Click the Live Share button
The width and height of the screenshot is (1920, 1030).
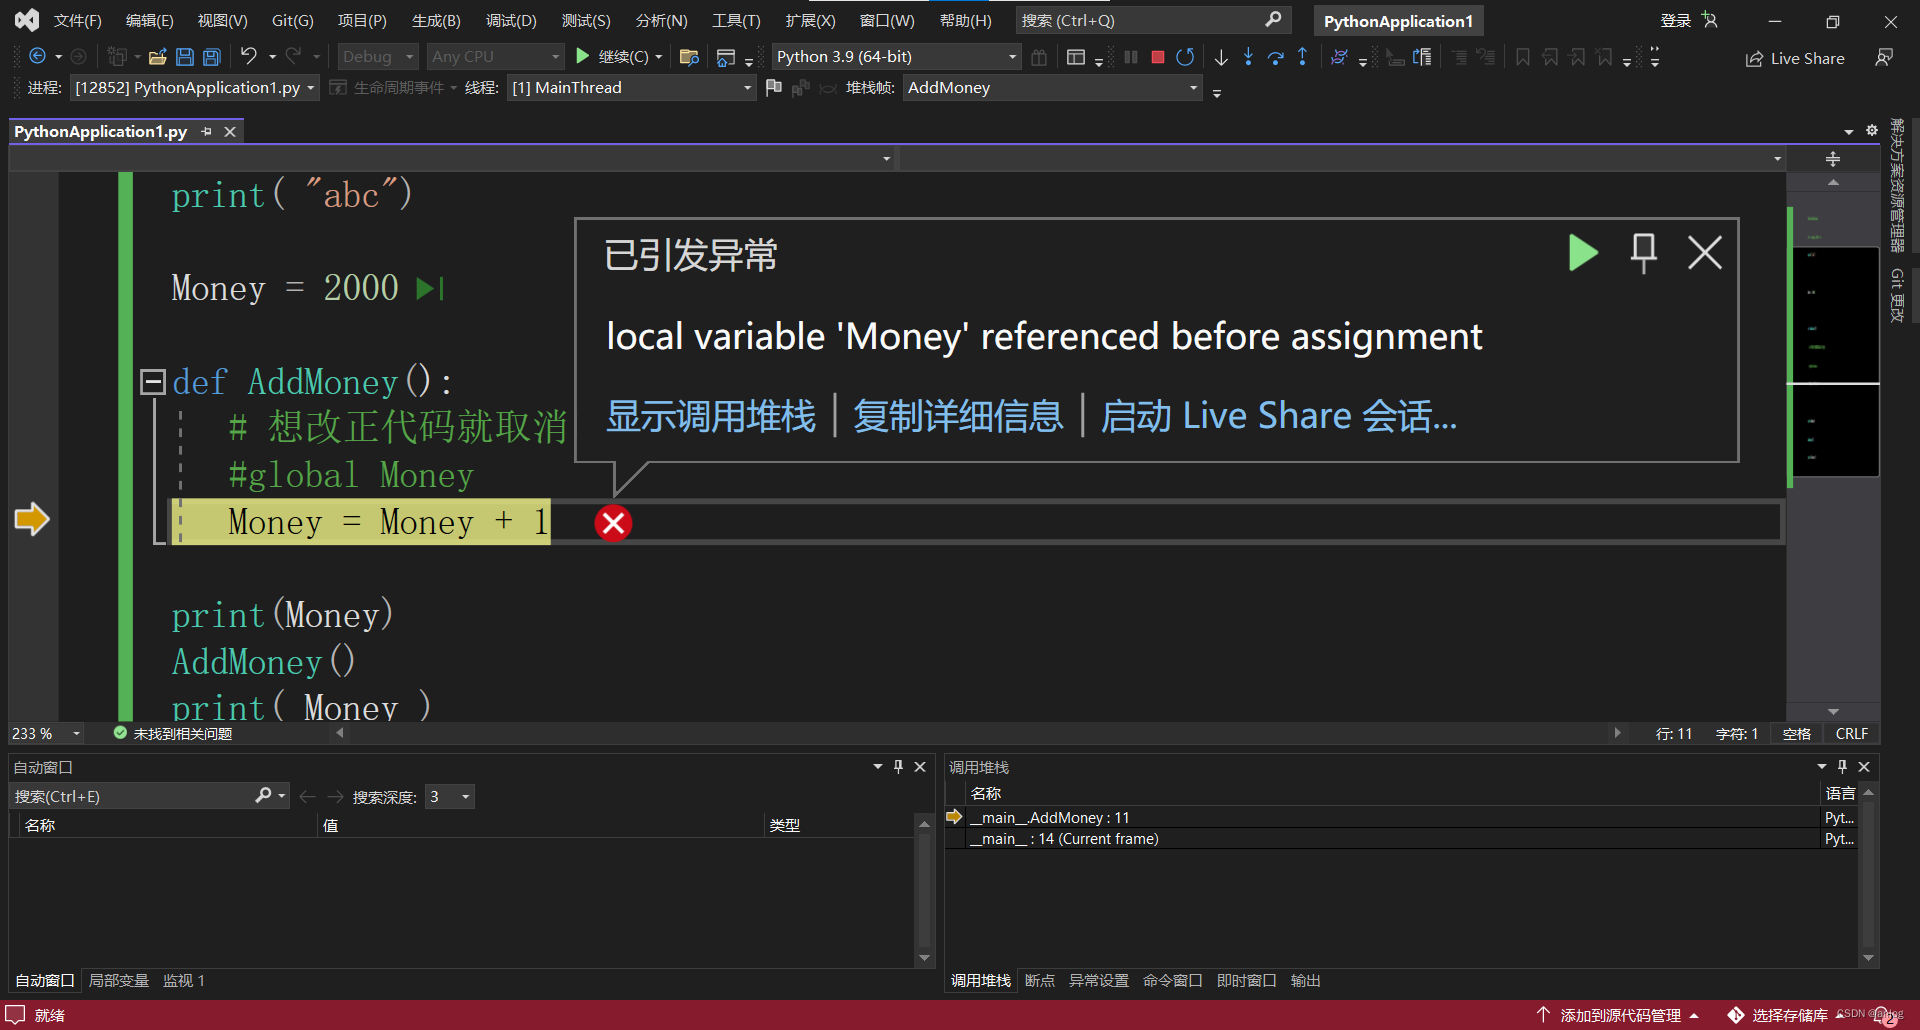[x=1795, y=58]
